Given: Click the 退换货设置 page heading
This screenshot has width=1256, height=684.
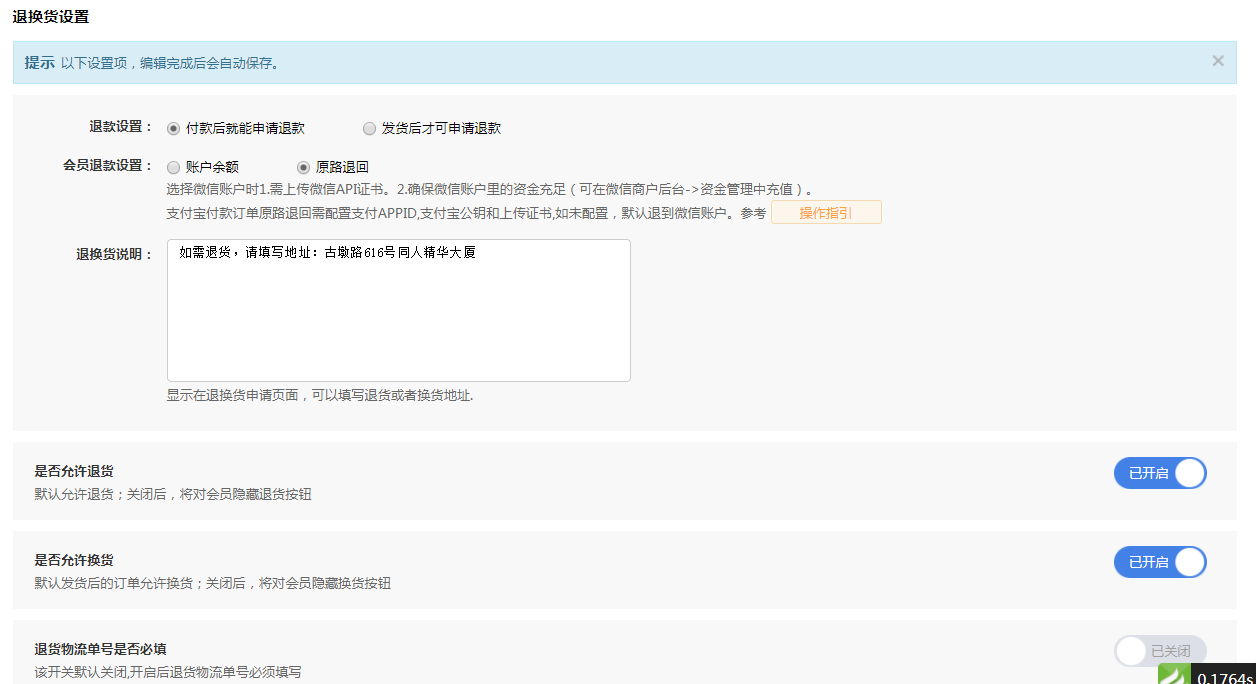Looking at the screenshot, I should [x=50, y=16].
